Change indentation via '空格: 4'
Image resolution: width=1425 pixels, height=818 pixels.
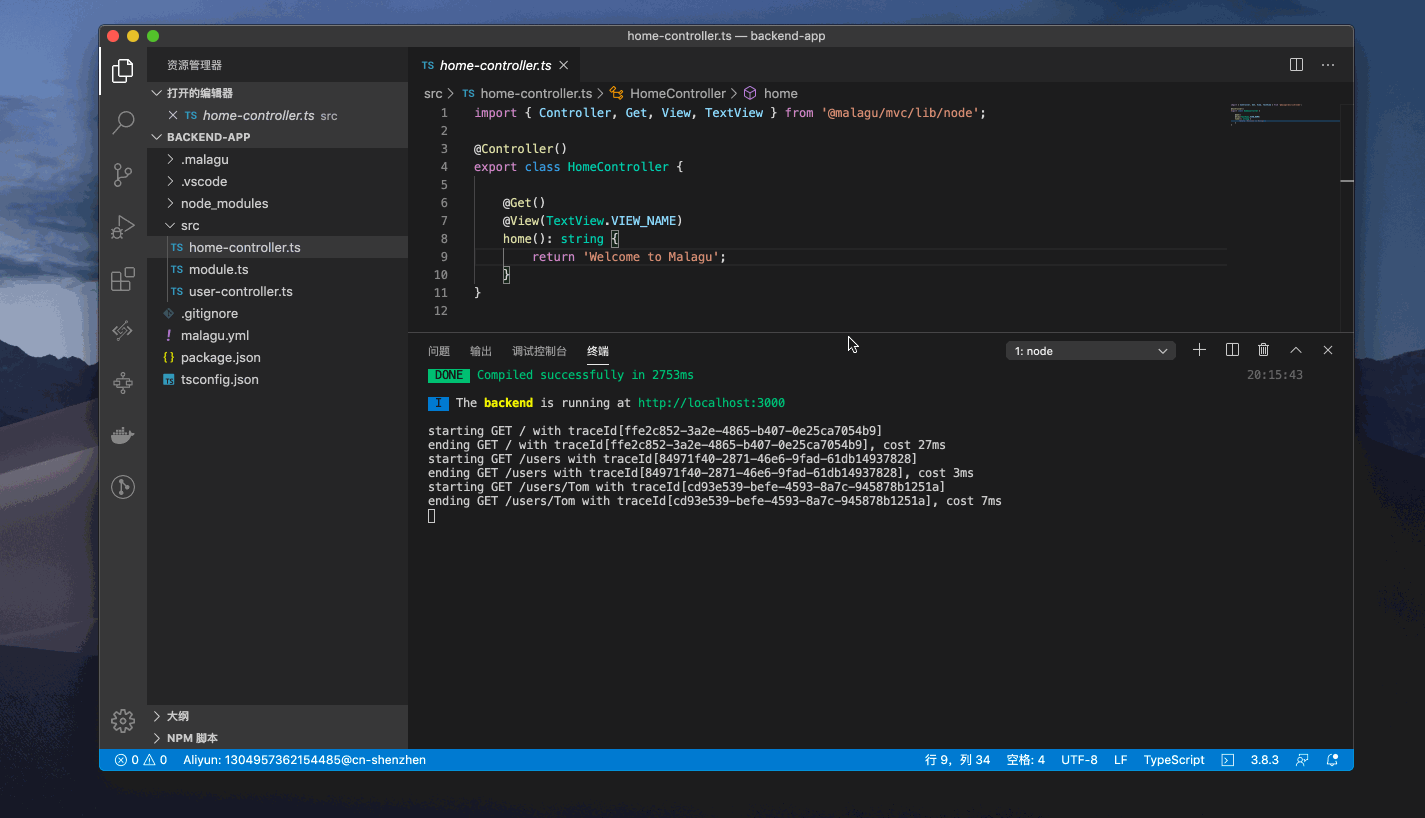[x=1025, y=760]
